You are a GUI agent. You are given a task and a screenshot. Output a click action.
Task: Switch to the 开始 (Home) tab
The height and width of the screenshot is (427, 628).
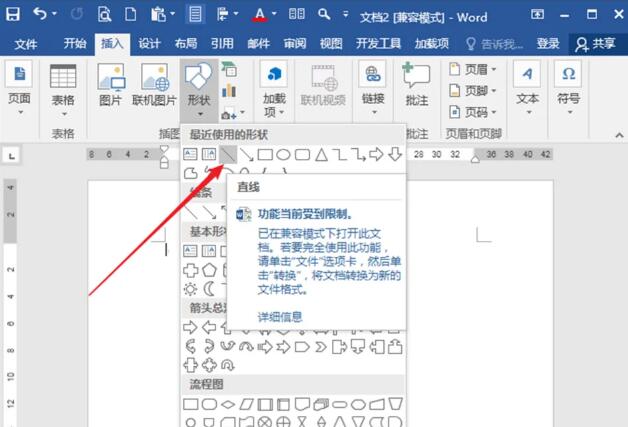(x=75, y=43)
